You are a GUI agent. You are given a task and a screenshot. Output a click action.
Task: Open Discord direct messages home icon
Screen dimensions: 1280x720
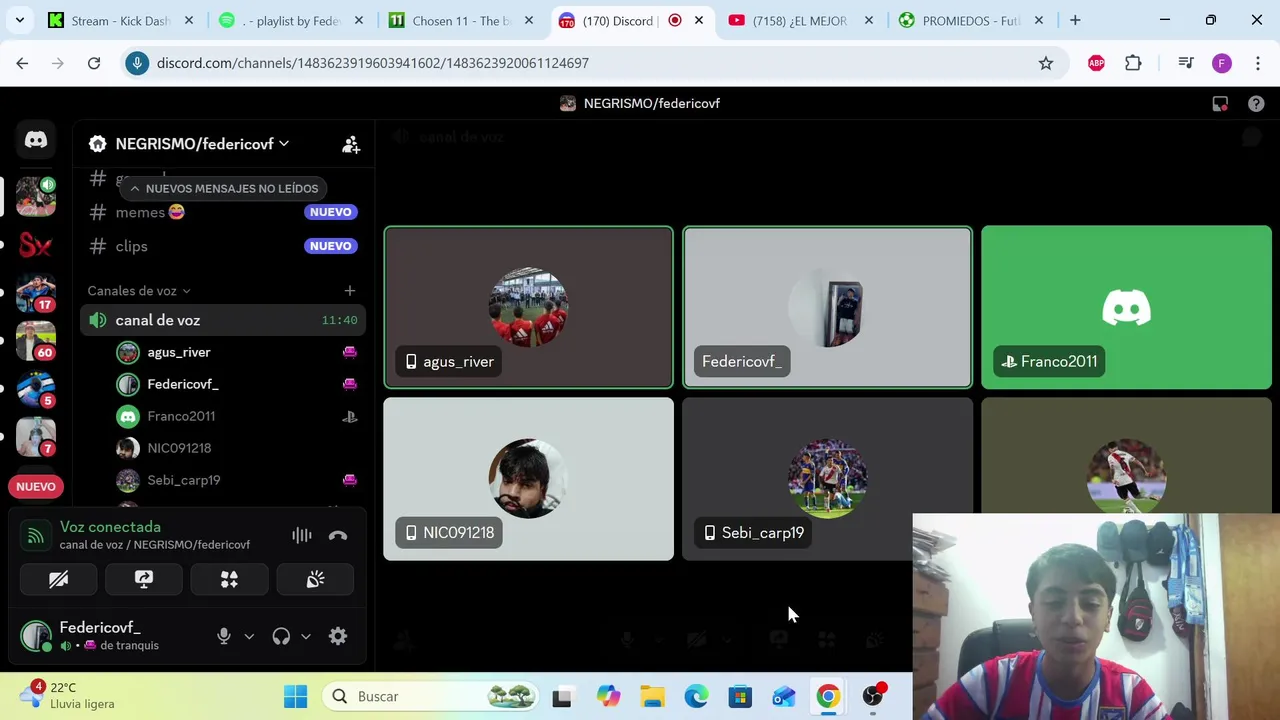36,140
